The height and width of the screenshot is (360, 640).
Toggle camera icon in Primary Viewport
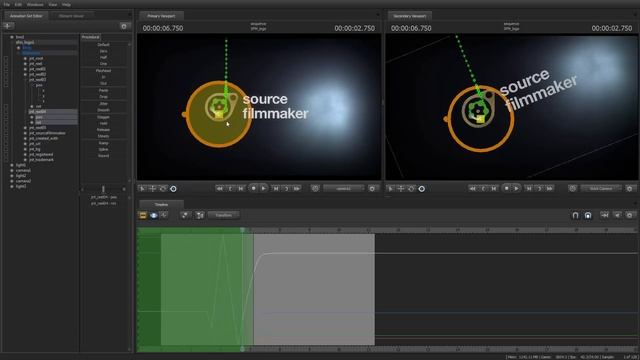point(315,189)
